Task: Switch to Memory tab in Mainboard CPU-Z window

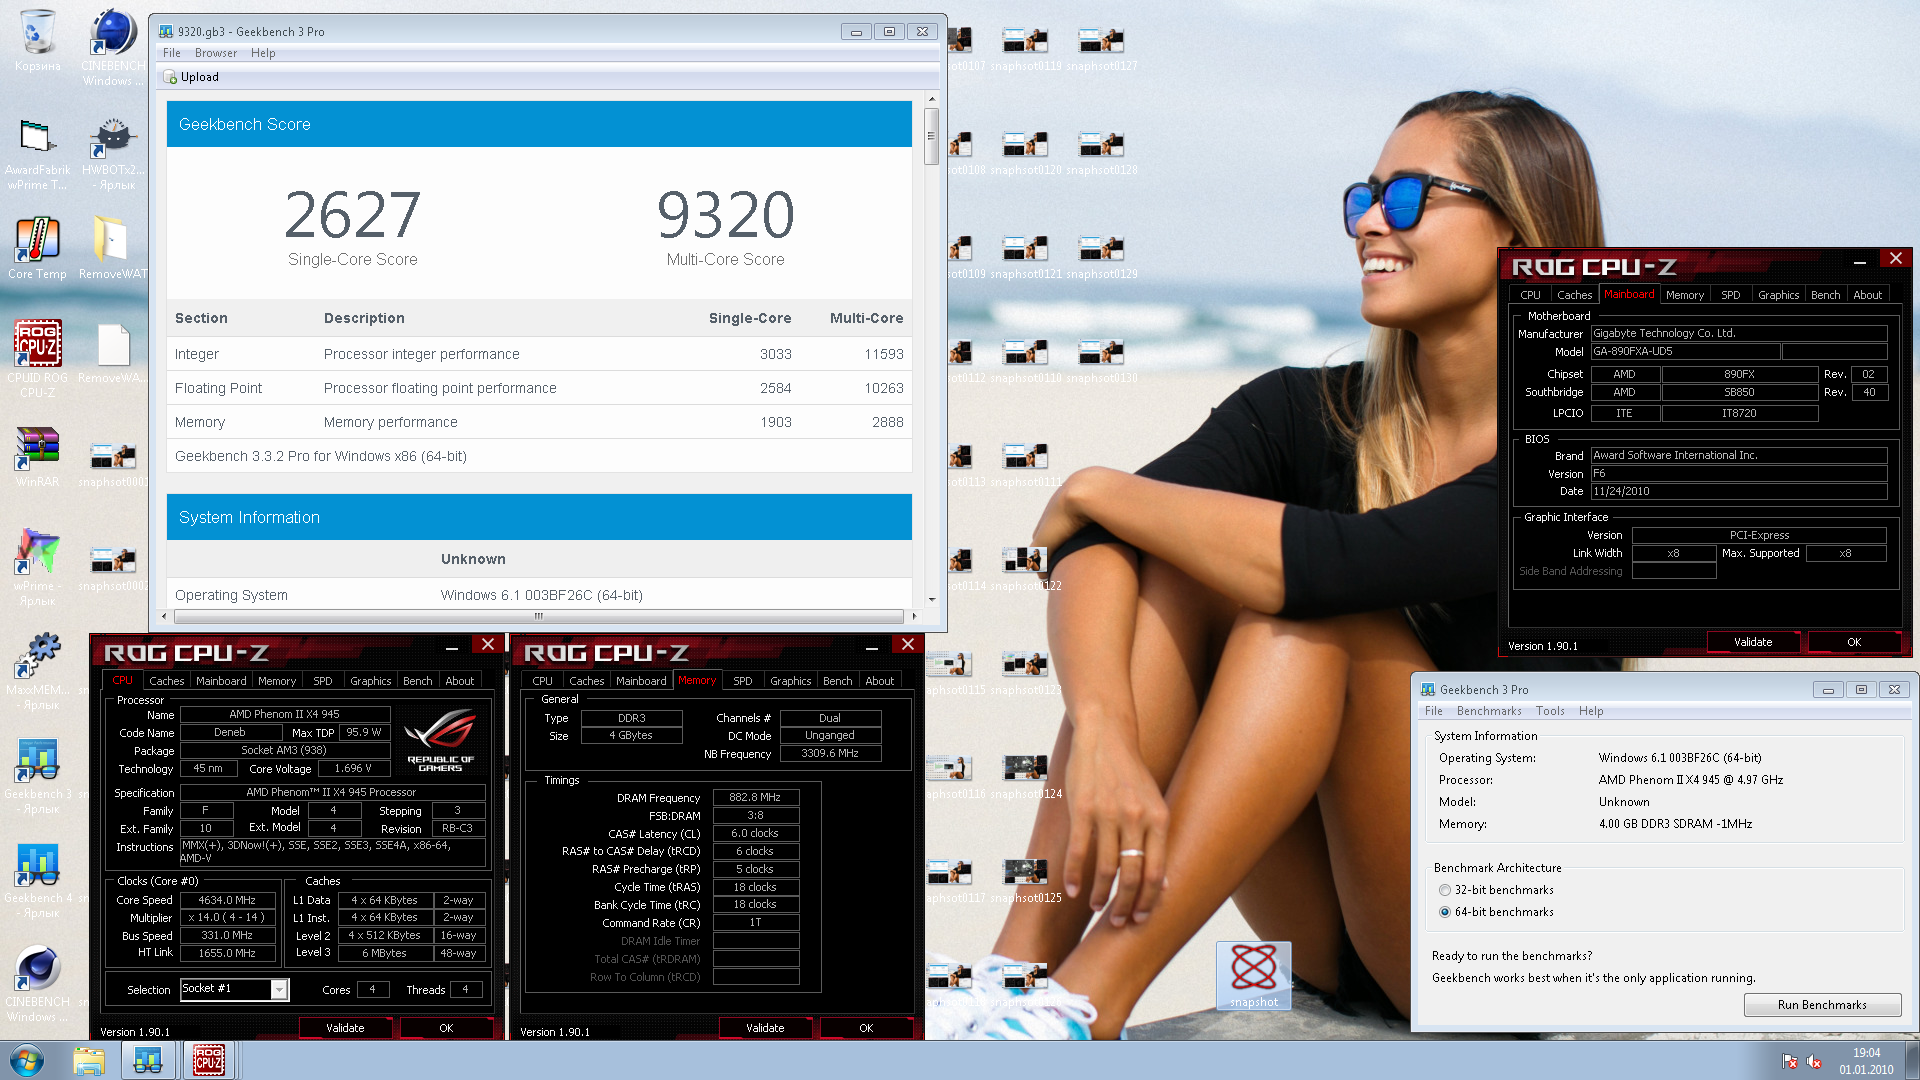Action: tap(1684, 295)
